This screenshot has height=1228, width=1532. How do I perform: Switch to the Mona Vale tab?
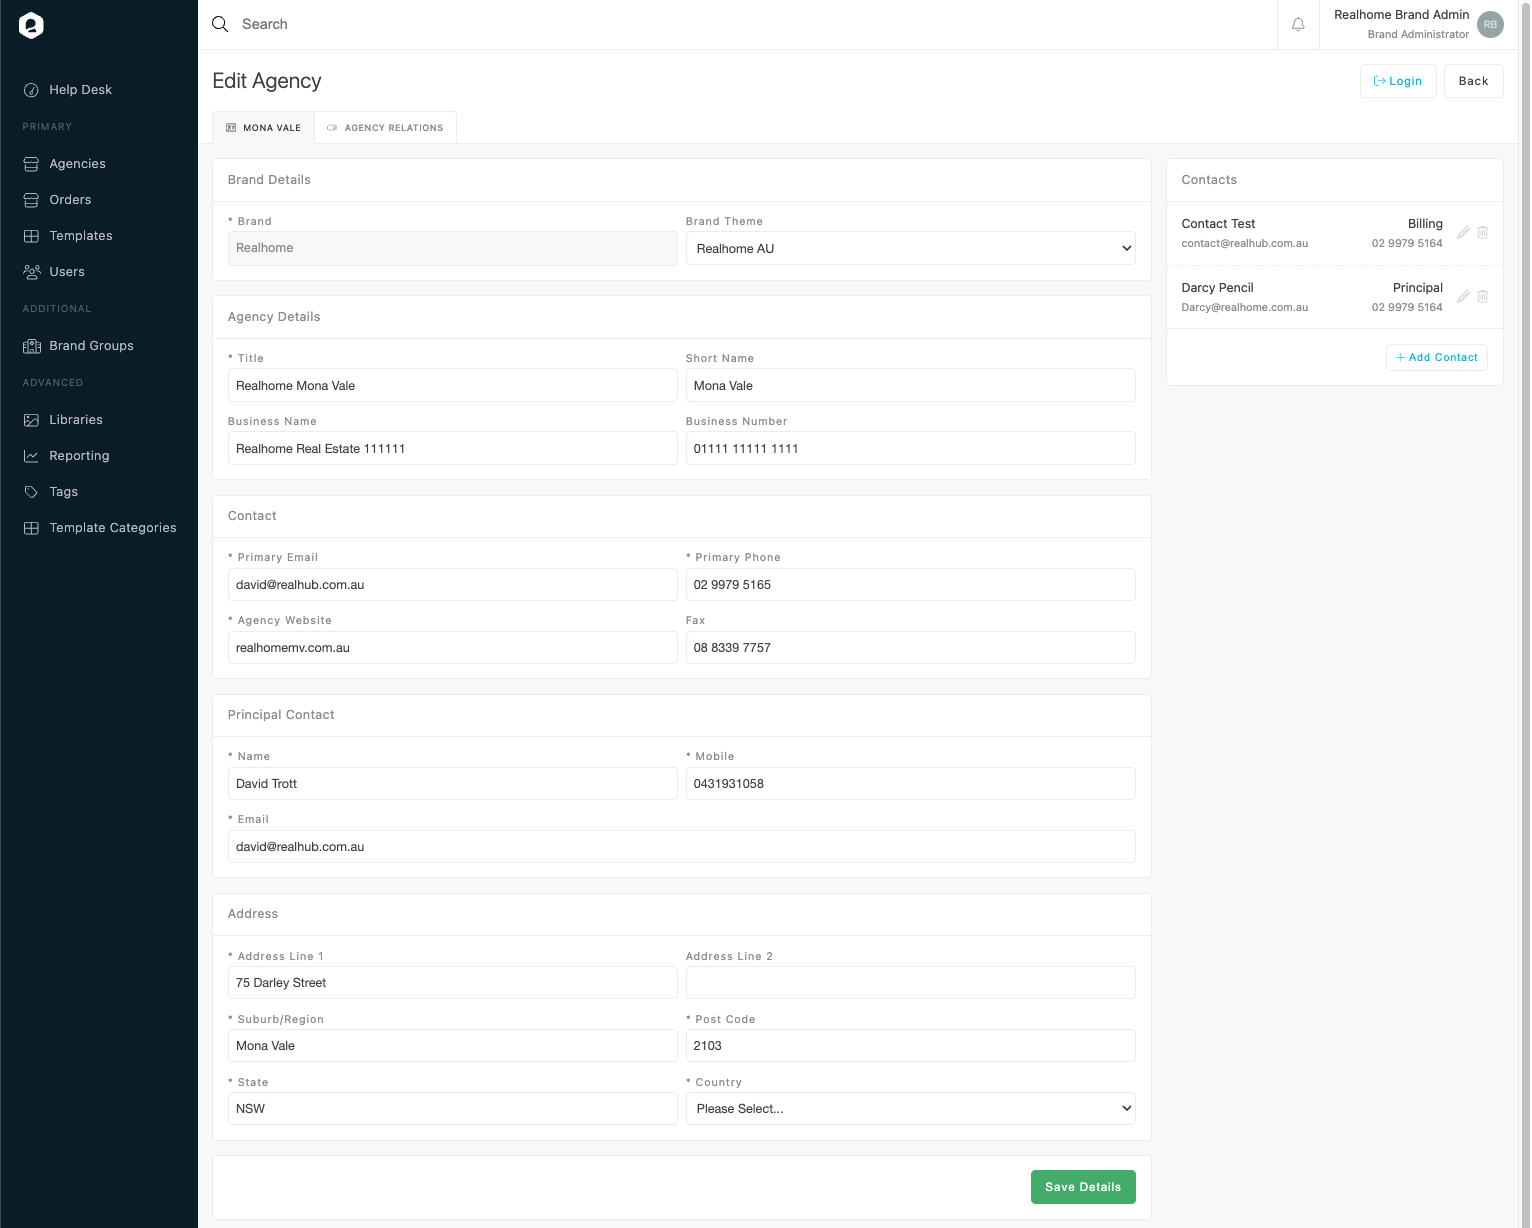coord(263,128)
